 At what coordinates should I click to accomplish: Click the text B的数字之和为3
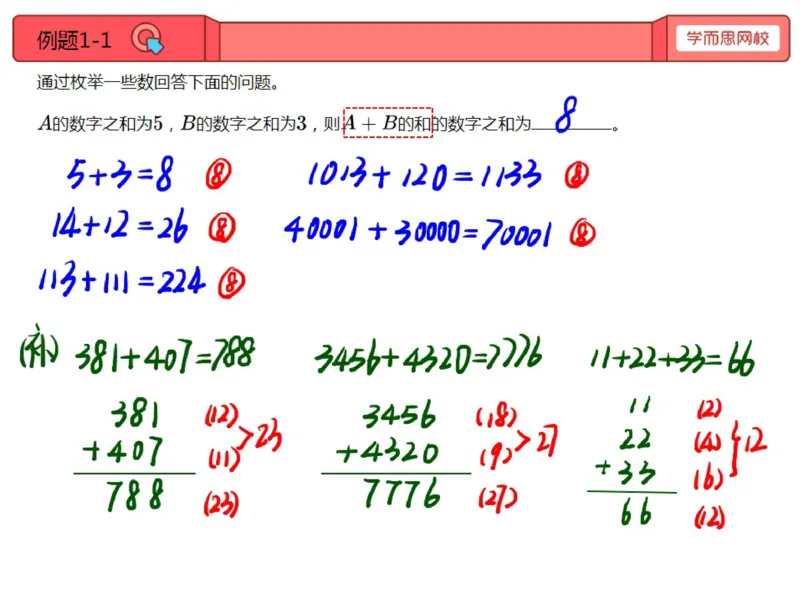click(x=244, y=123)
